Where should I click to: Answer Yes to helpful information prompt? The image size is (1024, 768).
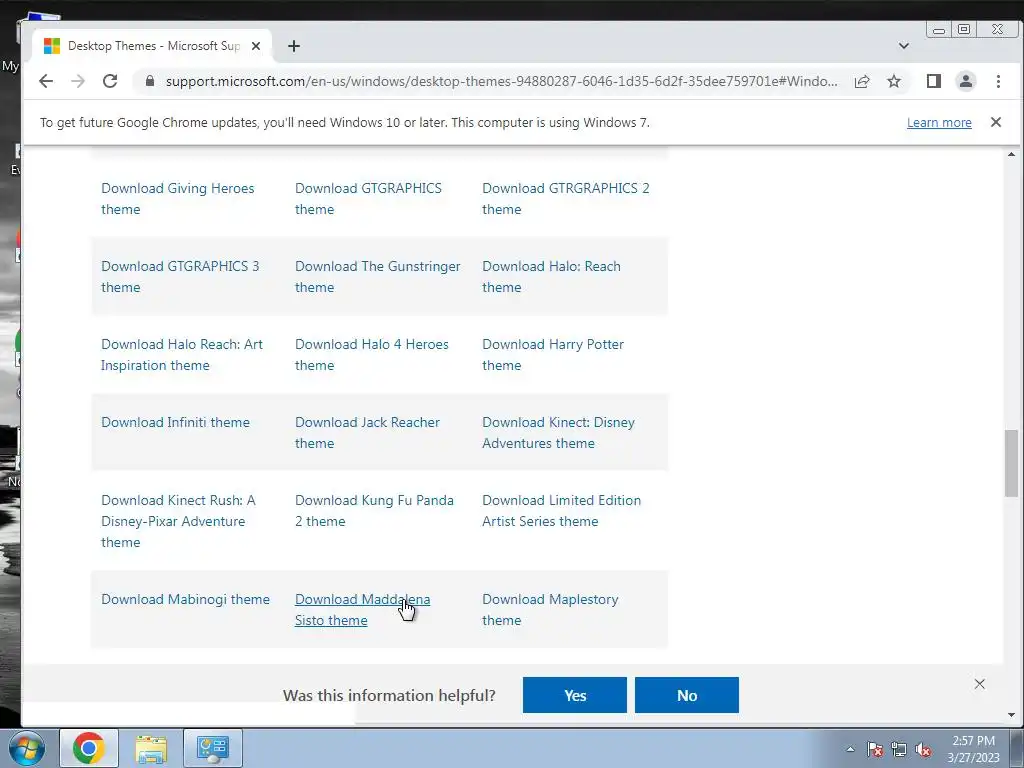click(x=575, y=695)
